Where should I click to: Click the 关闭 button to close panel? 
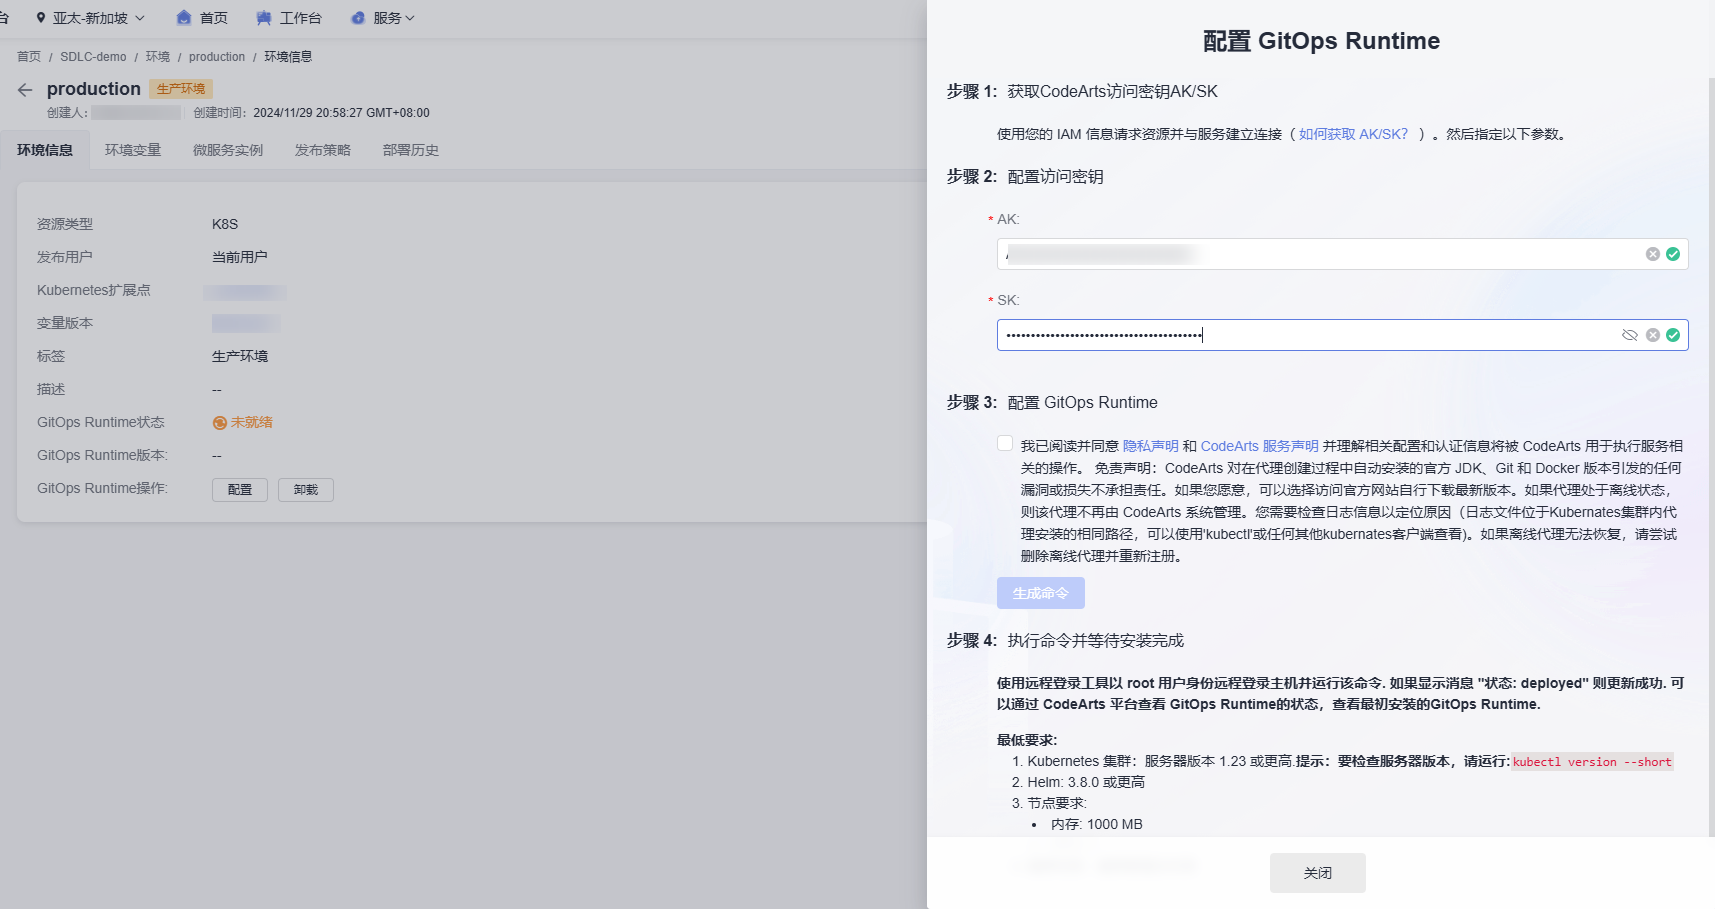[x=1318, y=873]
